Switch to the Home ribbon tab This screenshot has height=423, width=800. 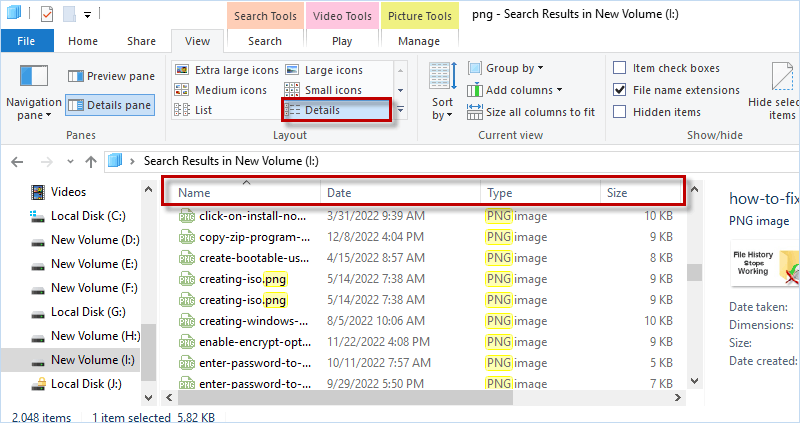83,41
